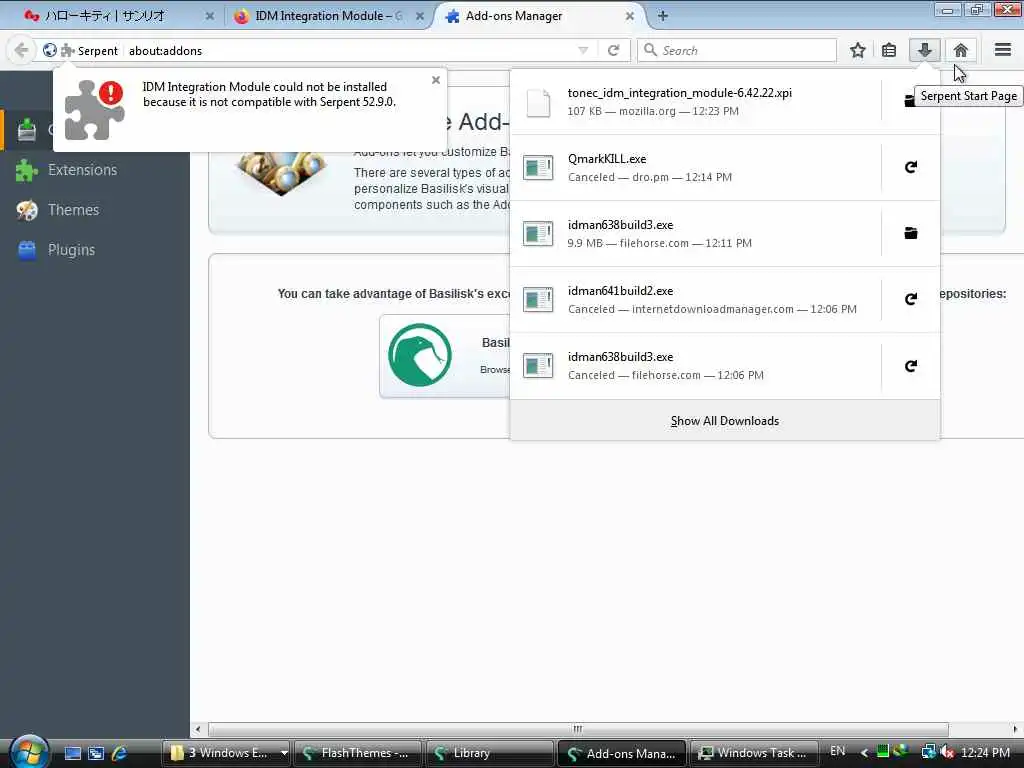The width and height of the screenshot is (1024, 768).
Task: Dismiss the IDM install error notification
Action: tap(436, 80)
